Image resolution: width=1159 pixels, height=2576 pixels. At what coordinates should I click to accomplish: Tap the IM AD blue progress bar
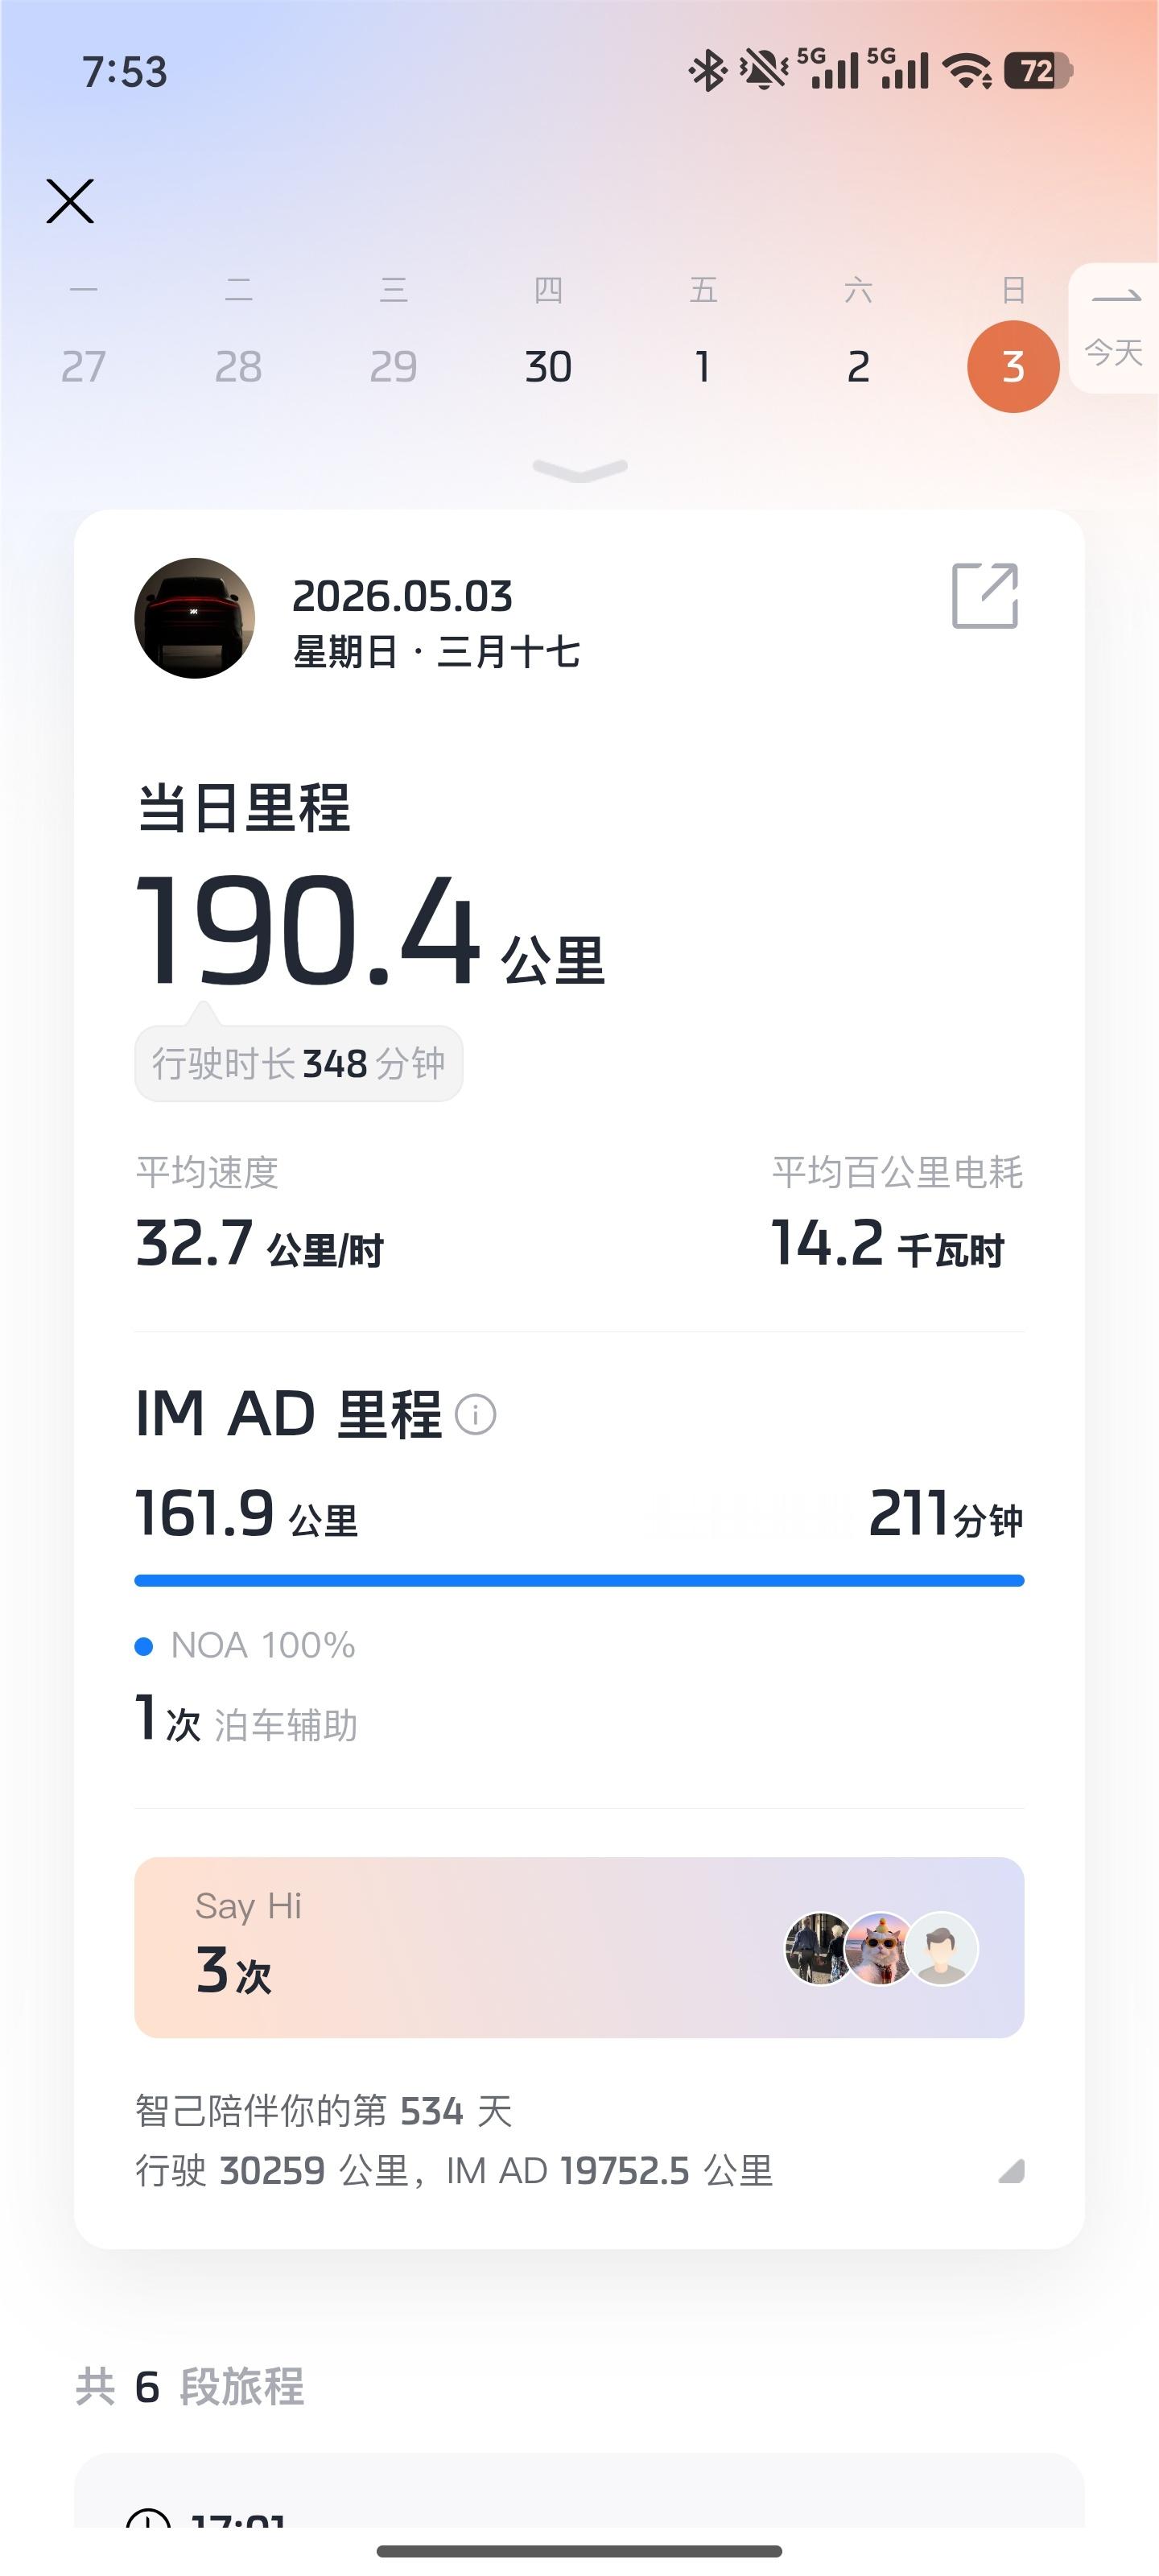point(579,1580)
